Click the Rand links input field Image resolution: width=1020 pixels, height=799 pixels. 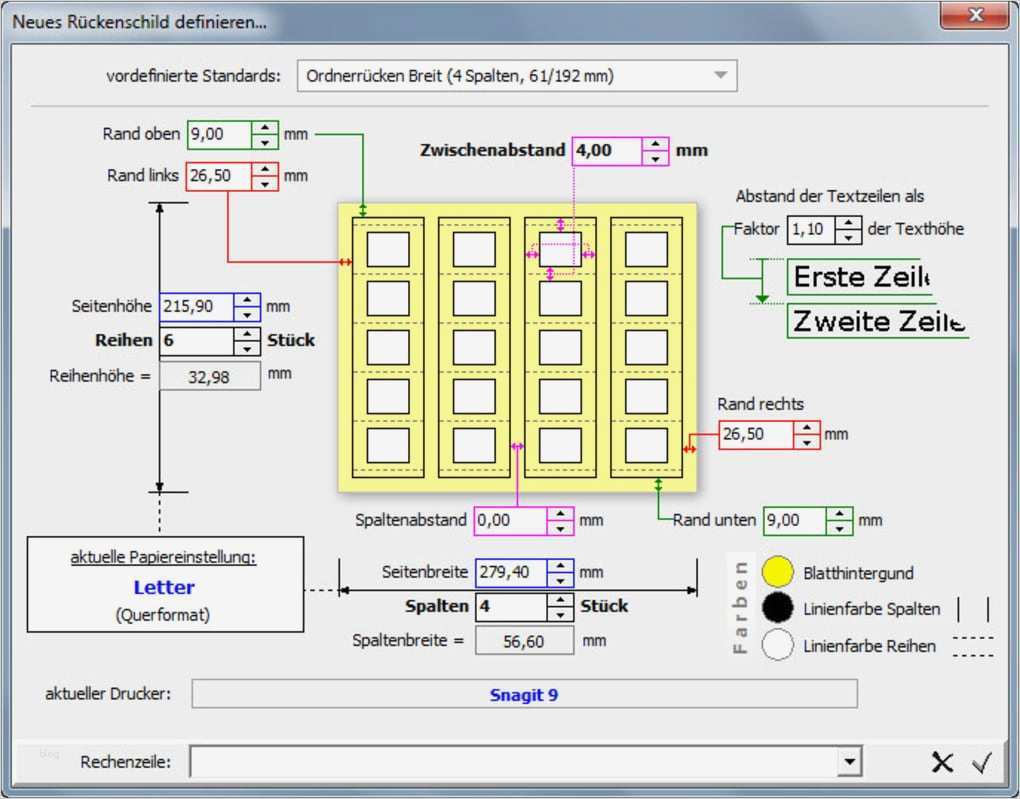(x=219, y=176)
